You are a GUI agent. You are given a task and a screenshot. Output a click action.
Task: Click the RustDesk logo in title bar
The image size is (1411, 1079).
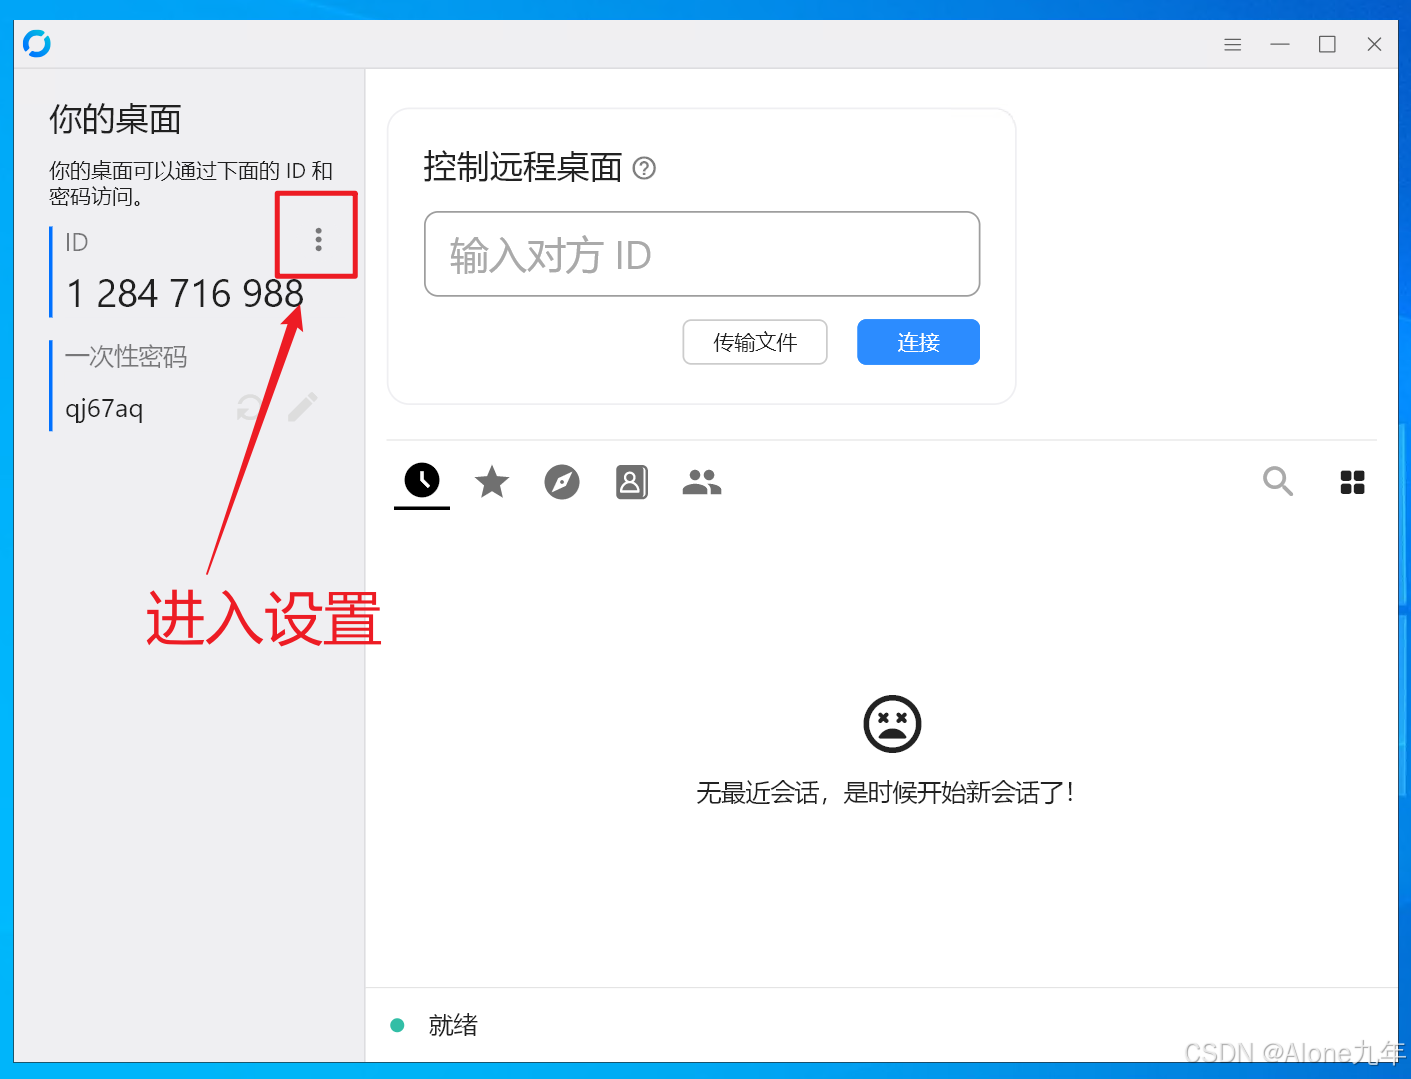[x=37, y=44]
